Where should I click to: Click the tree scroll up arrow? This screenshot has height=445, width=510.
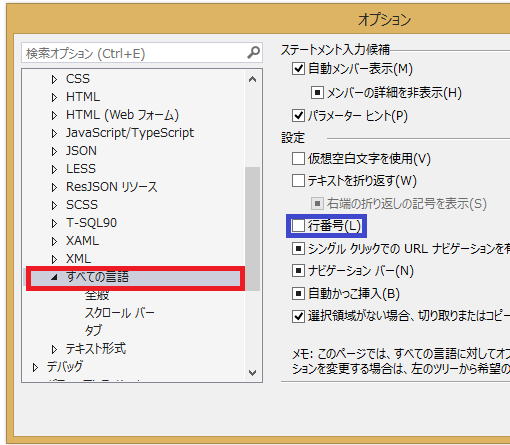point(252,79)
